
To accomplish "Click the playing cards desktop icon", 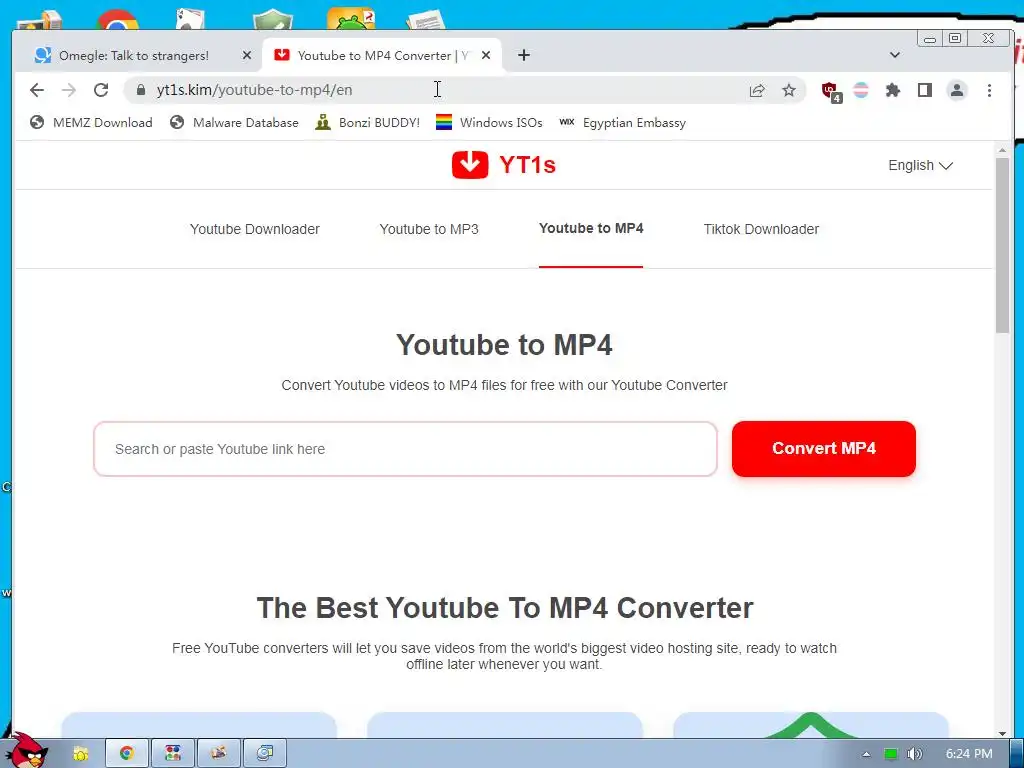I will pos(190,18).
